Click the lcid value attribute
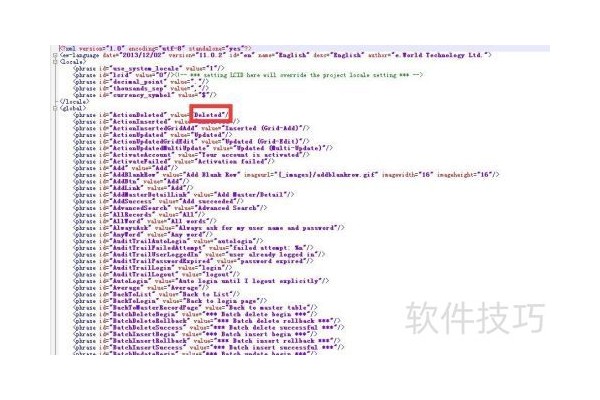This screenshot has width=600, height=400. 150,75
